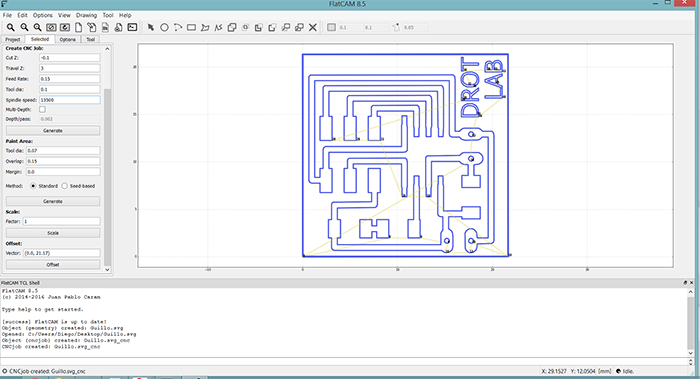Viewport: 700px width, 379px height.
Task: Click the 'CNCjob created: Guillo.svg_cnc' status text
Action: tap(47, 371)
